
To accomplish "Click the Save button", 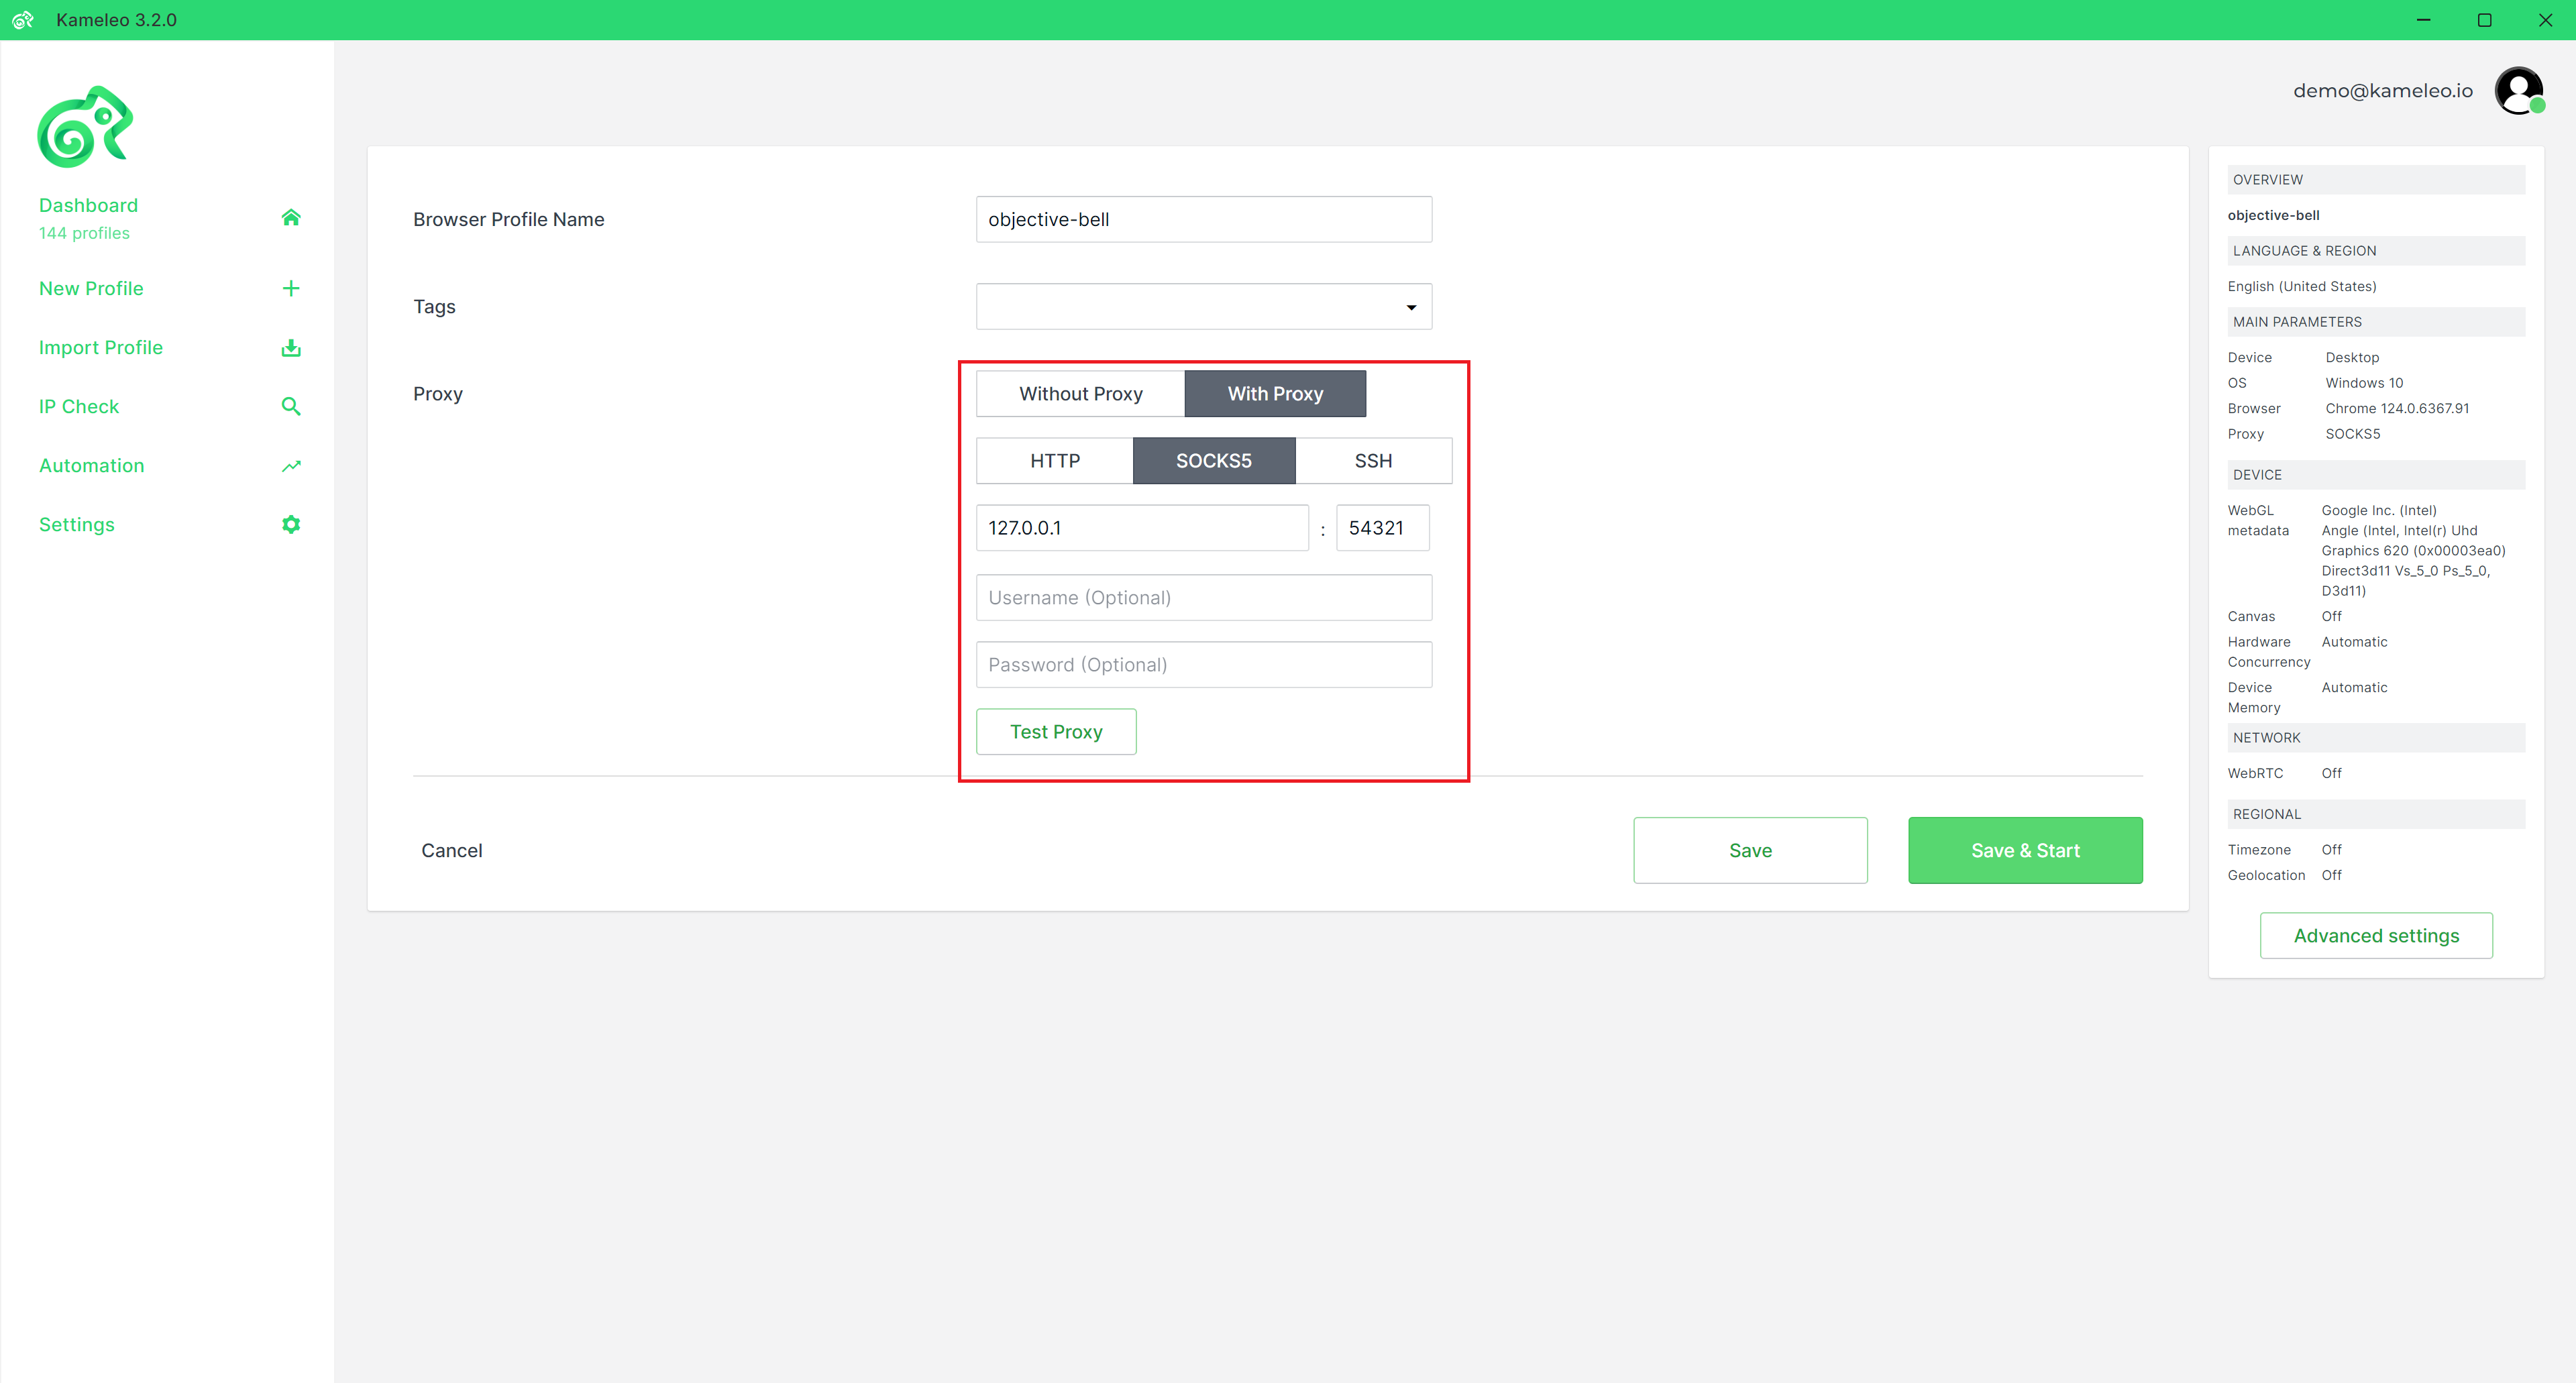I will [x=1750, y=850].
